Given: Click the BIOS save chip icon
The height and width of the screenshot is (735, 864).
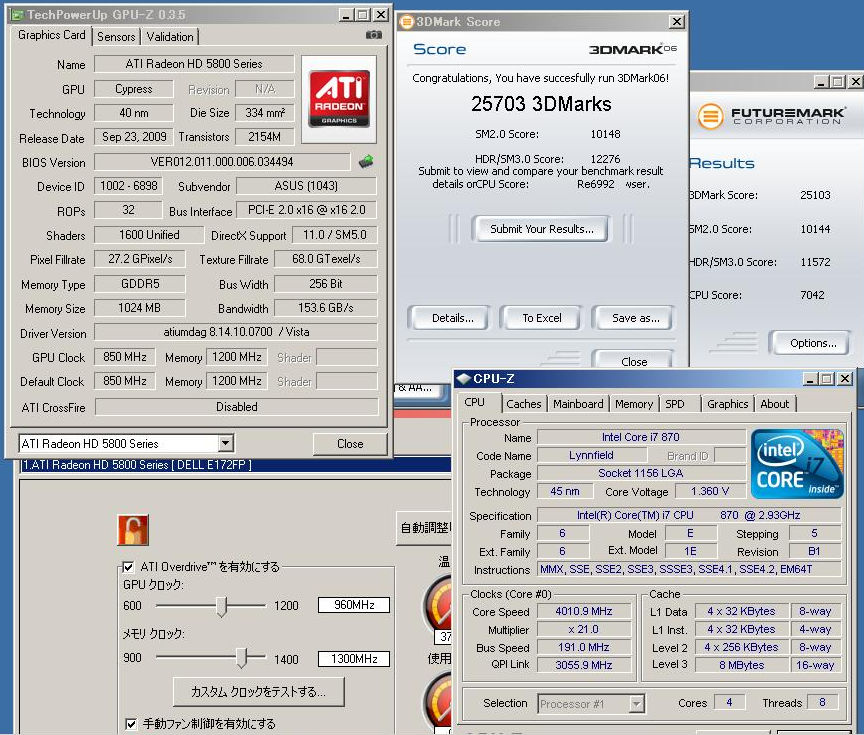Looking at the screenshot, I should [x=366, y=162].
